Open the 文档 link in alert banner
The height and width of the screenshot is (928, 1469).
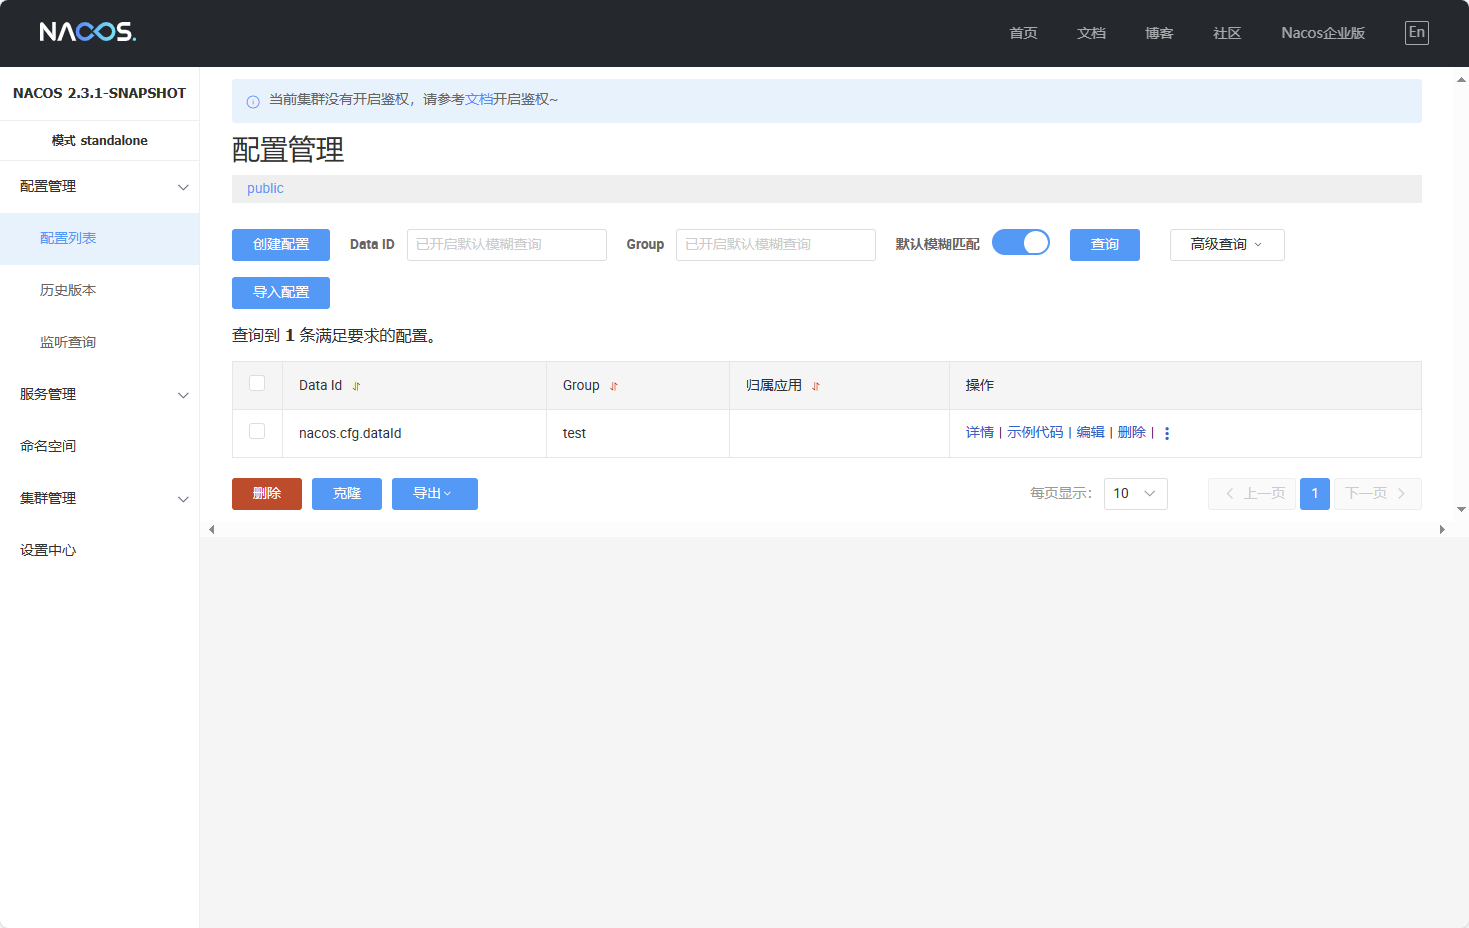[479, 100]
